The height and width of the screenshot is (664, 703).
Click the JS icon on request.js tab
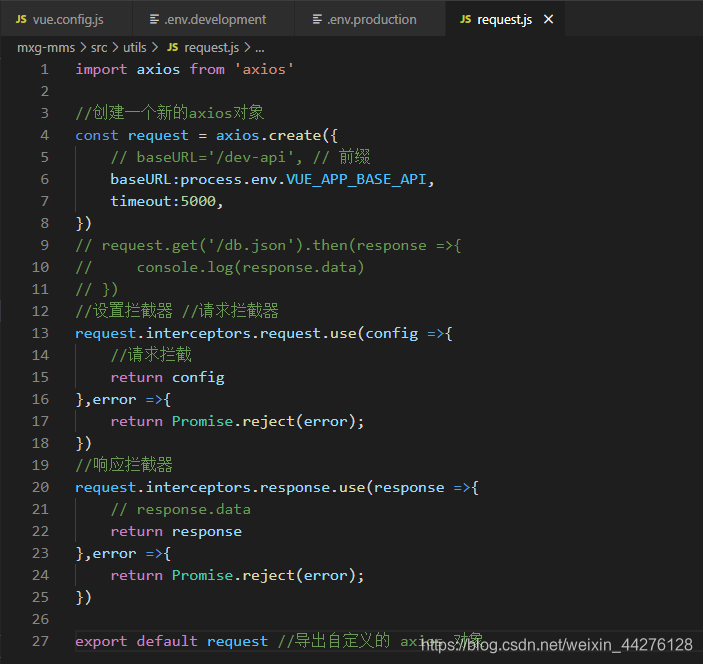(x=466, y=19)
